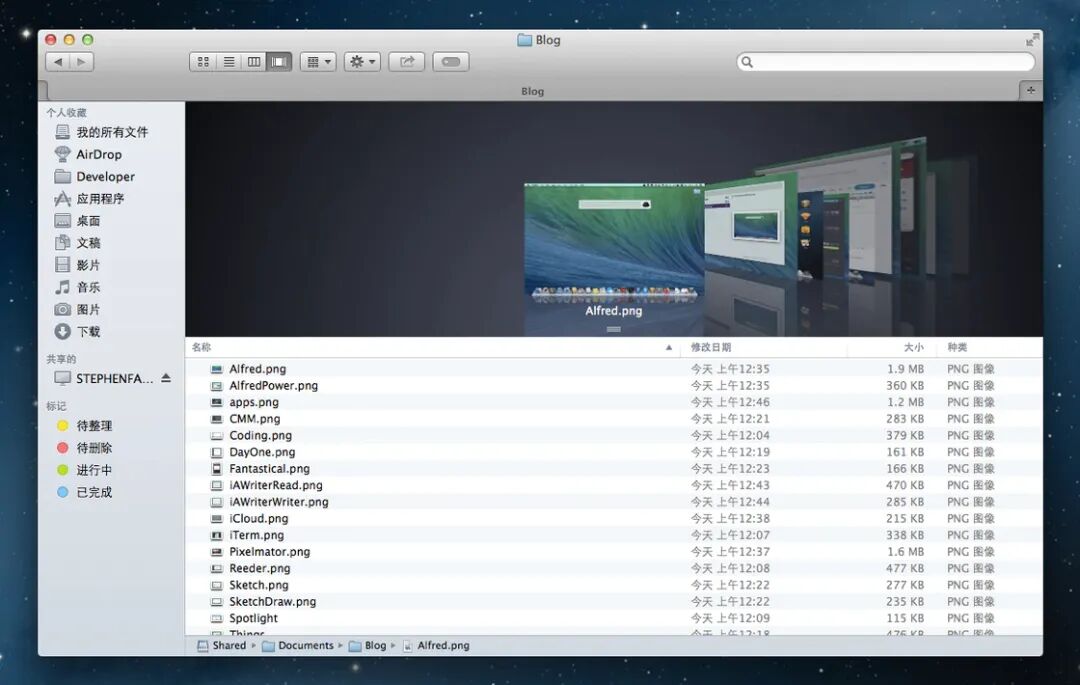Click the share toolbar button
Screen dimensions: 1080x685
coord(407,62)
